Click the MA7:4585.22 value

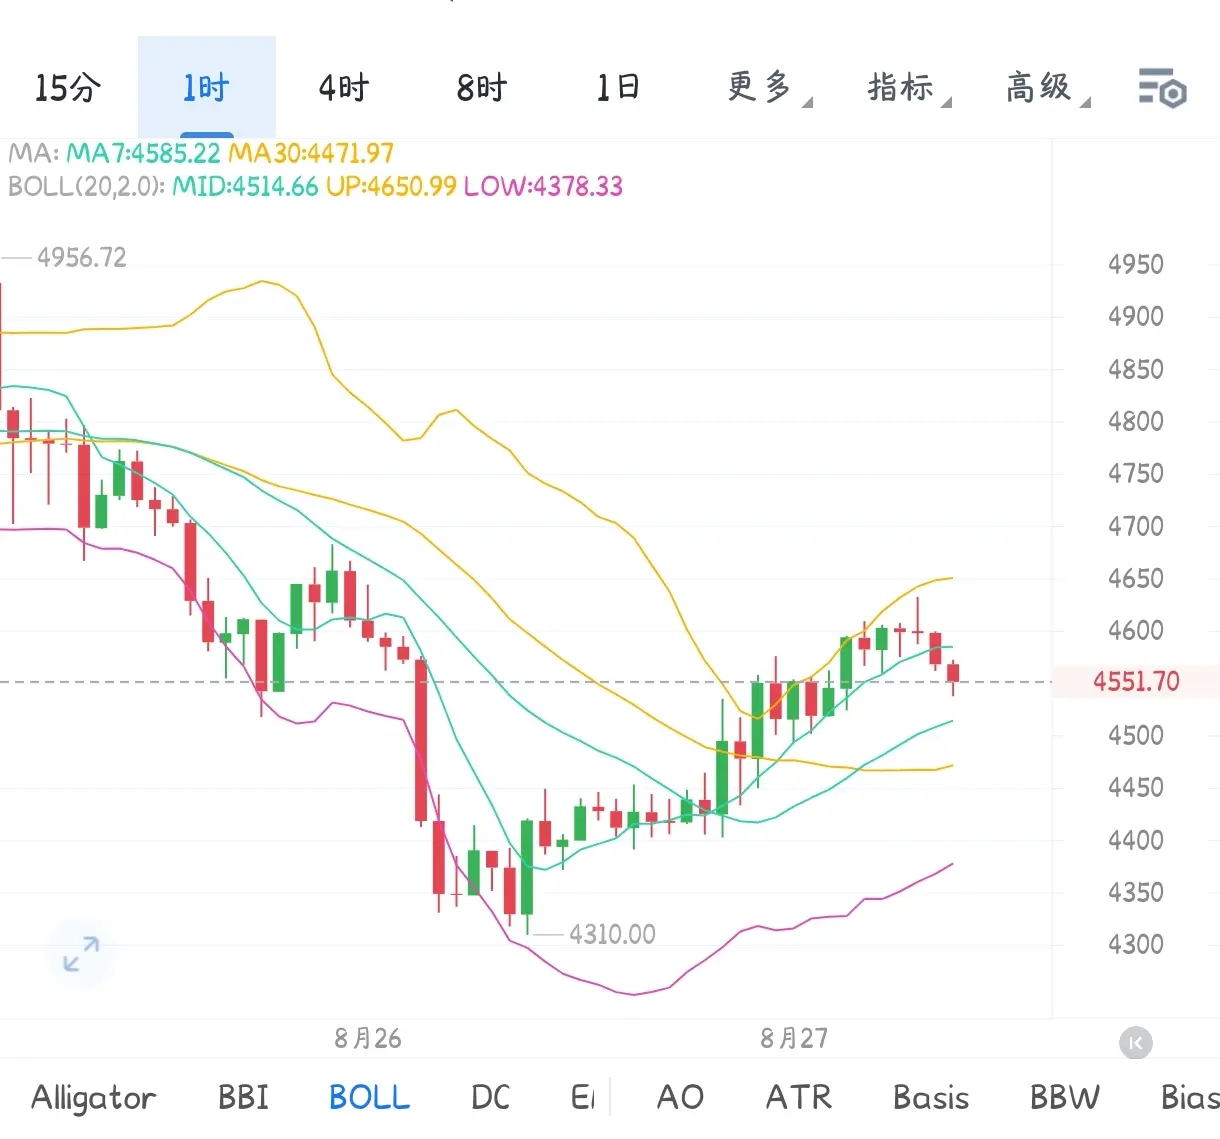pos(143,154)
